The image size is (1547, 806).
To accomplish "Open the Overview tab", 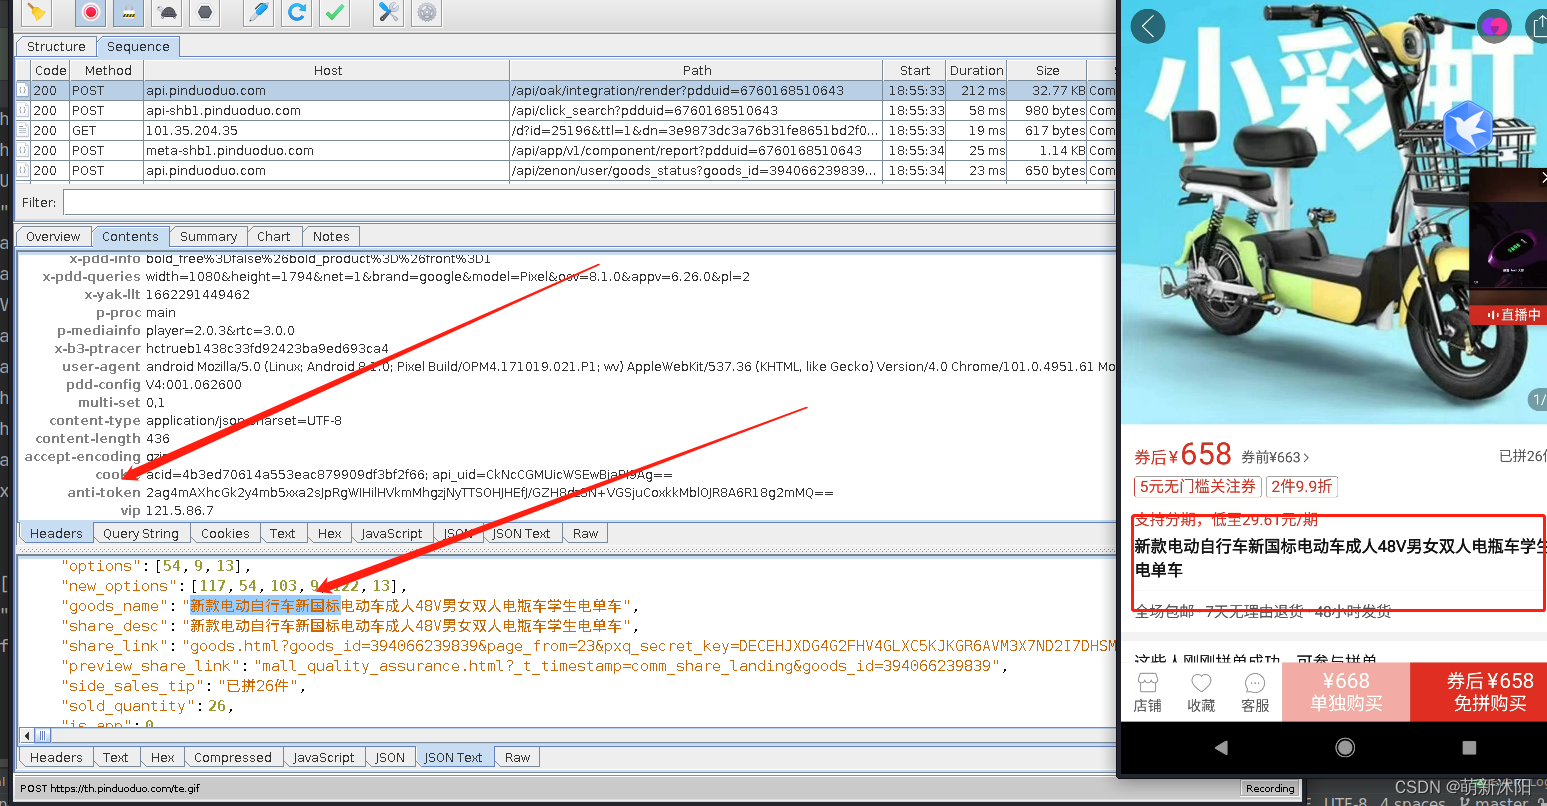I will (53, 237).
